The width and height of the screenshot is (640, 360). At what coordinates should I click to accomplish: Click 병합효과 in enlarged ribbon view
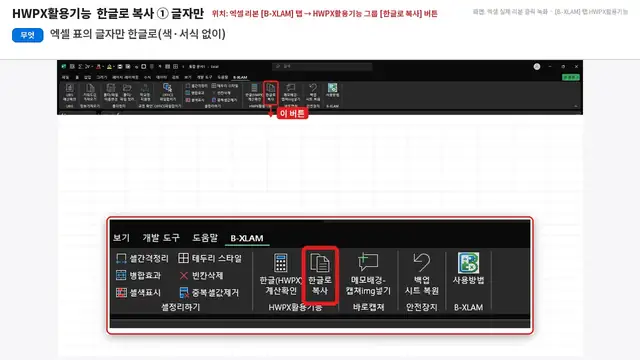click(x=138, y=276)
